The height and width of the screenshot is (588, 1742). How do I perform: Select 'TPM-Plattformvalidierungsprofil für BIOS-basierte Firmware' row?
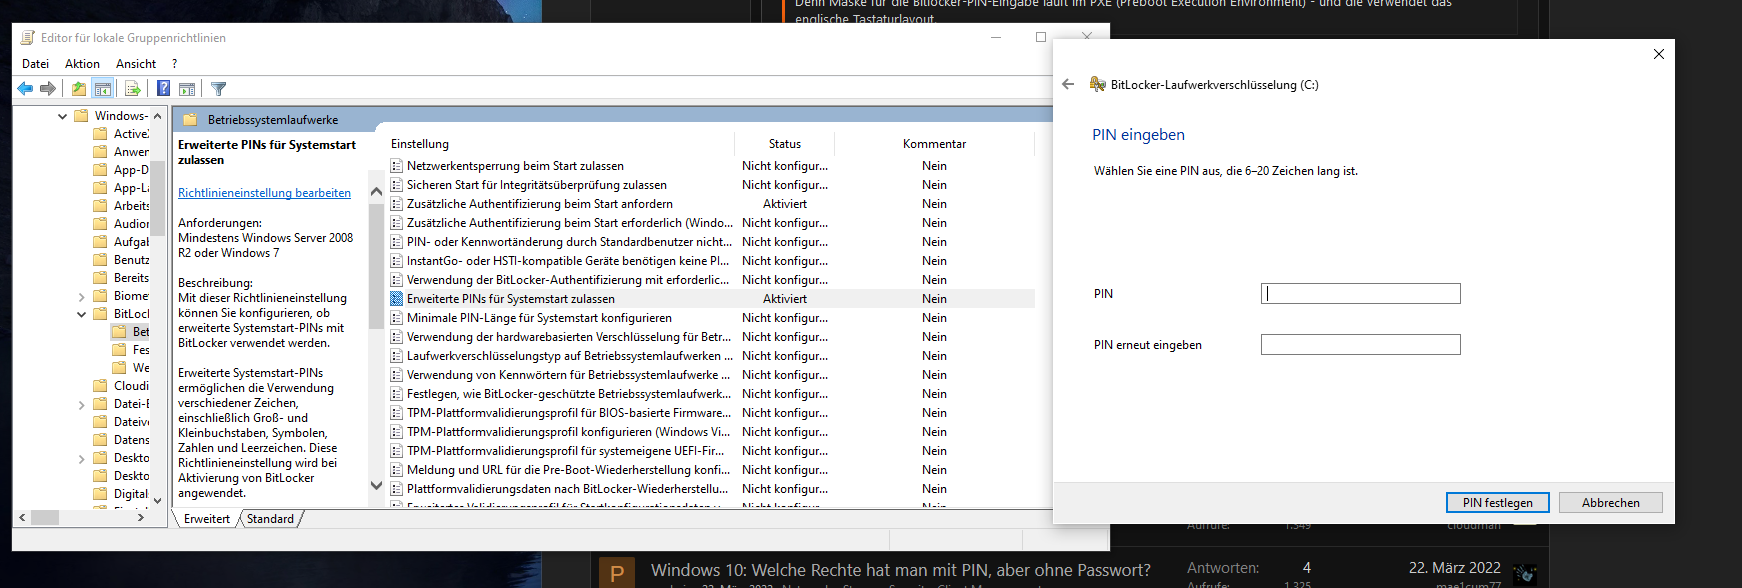[x=711, y=413]
